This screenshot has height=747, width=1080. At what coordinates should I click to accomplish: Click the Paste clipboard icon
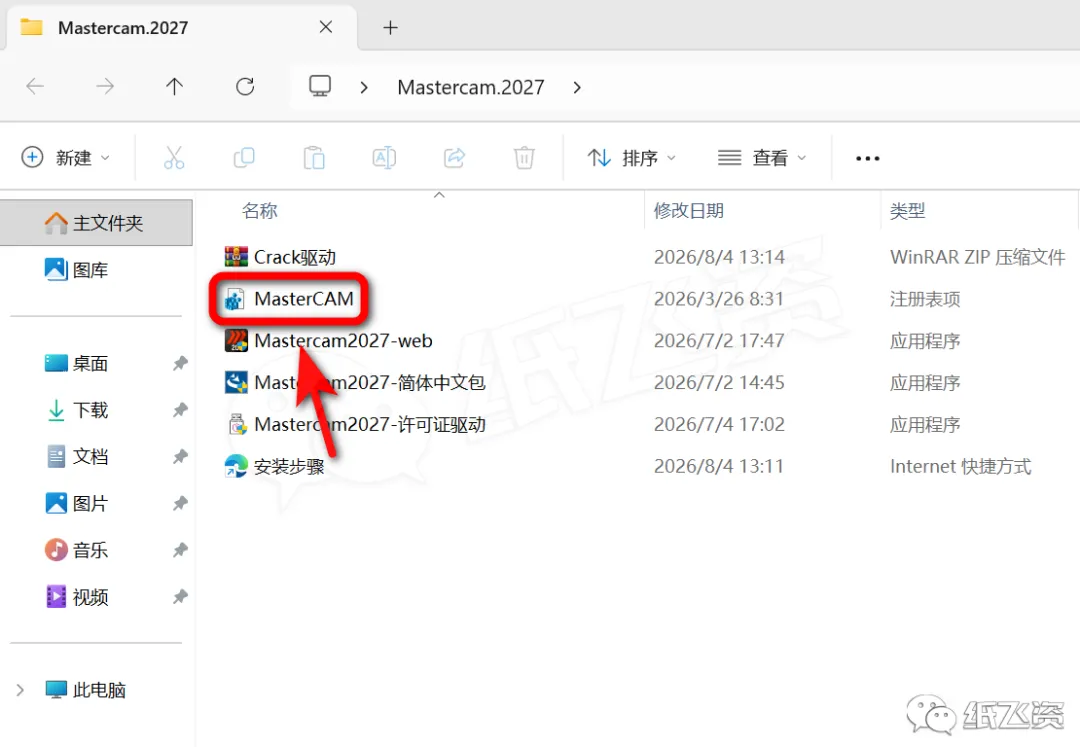coord(314,158)
